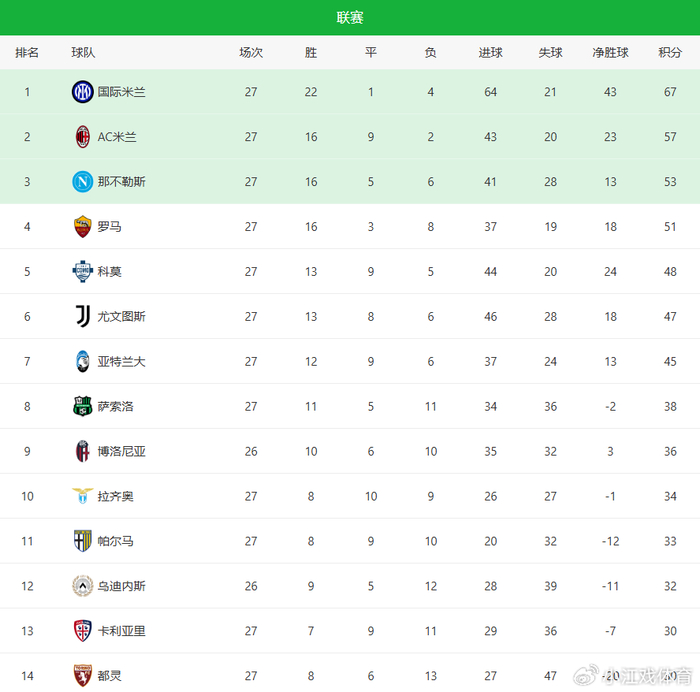Click the 积分 column header

tap(670, 53)
